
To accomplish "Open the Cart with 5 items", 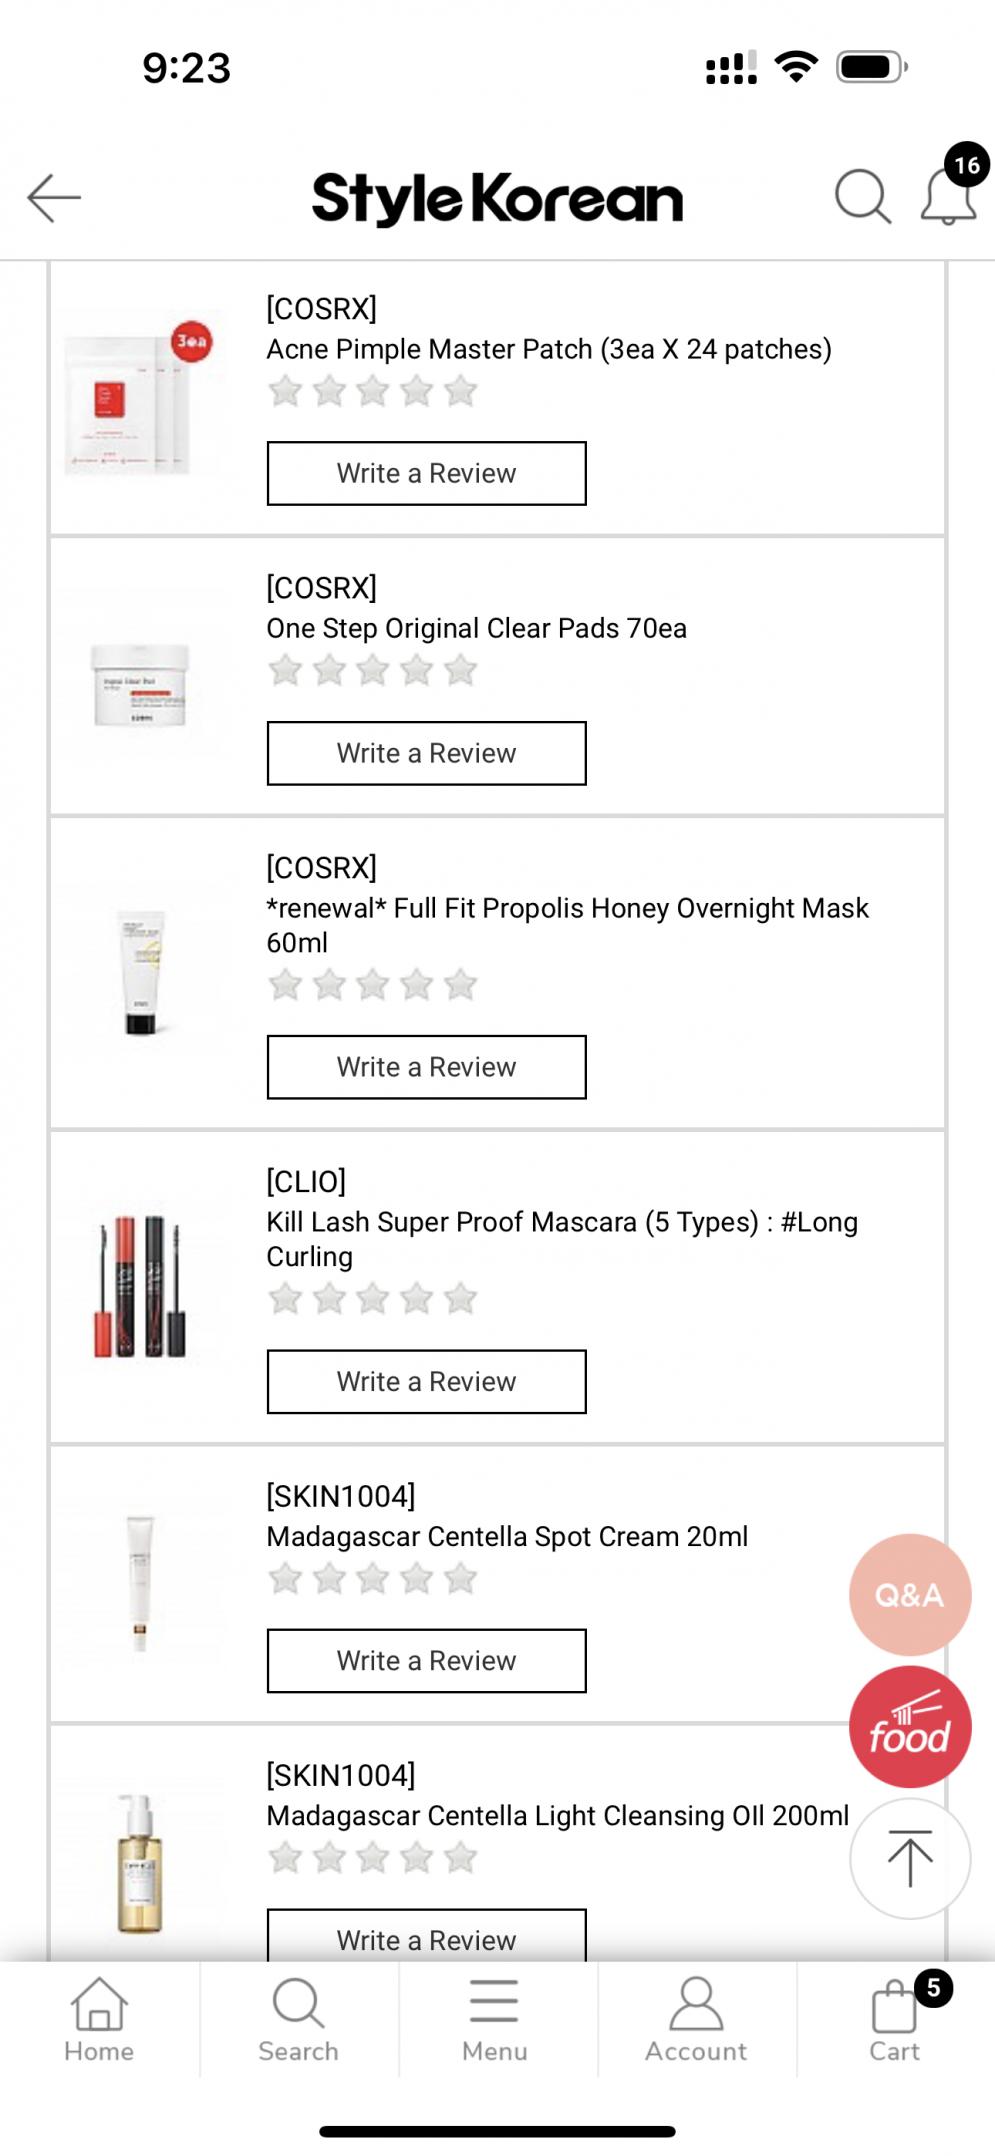I will (896, 2018).
